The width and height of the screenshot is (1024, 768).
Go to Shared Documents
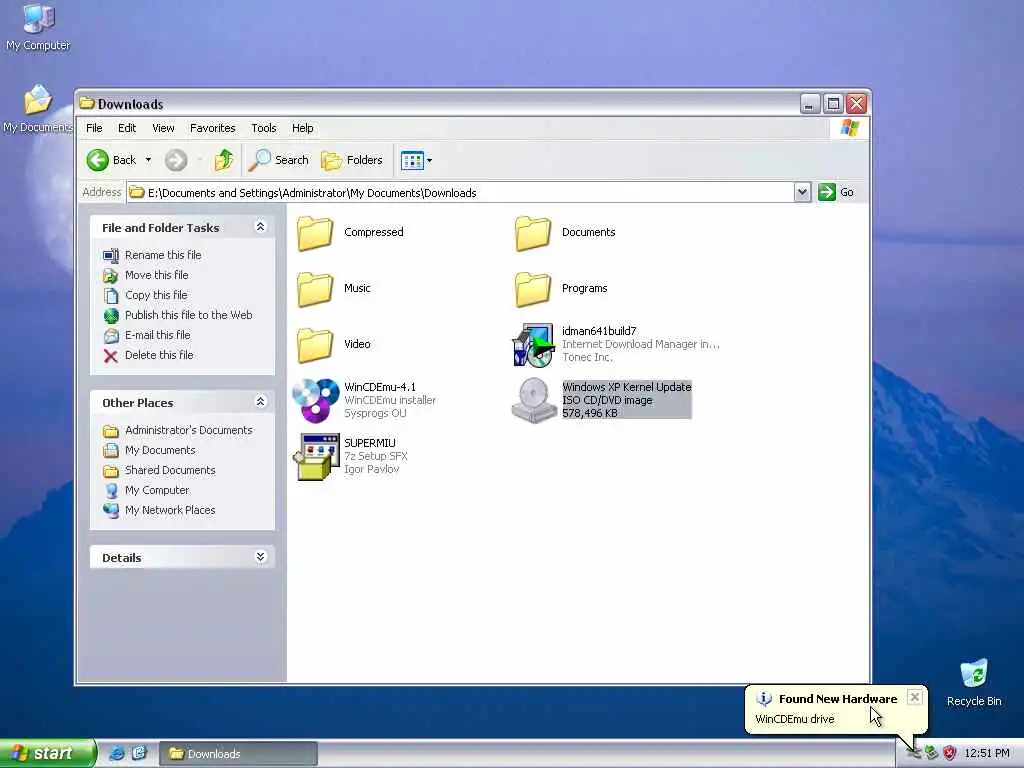[170, 470]
